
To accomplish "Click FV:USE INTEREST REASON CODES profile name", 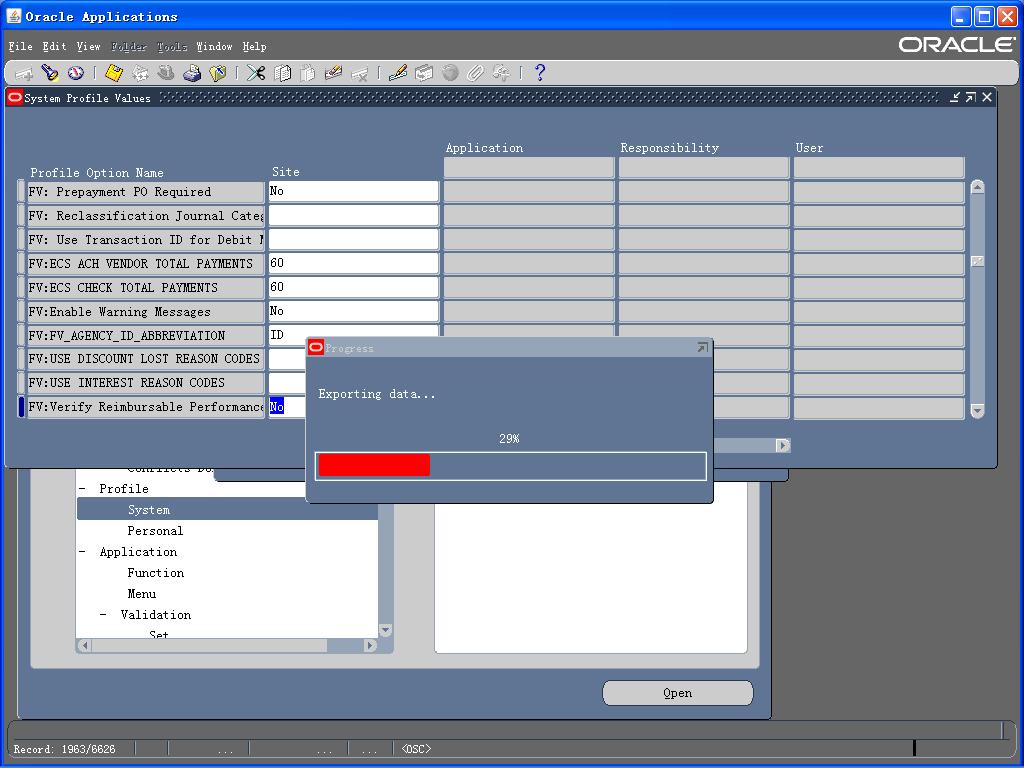I will coord(146,383).
